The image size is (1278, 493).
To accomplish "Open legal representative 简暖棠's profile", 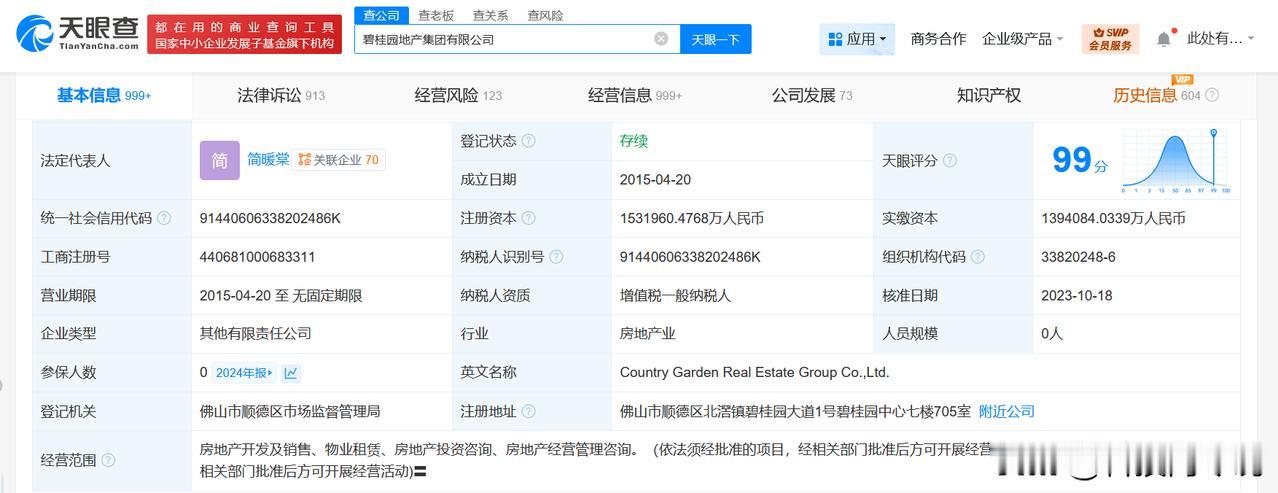I will [268, 160].
